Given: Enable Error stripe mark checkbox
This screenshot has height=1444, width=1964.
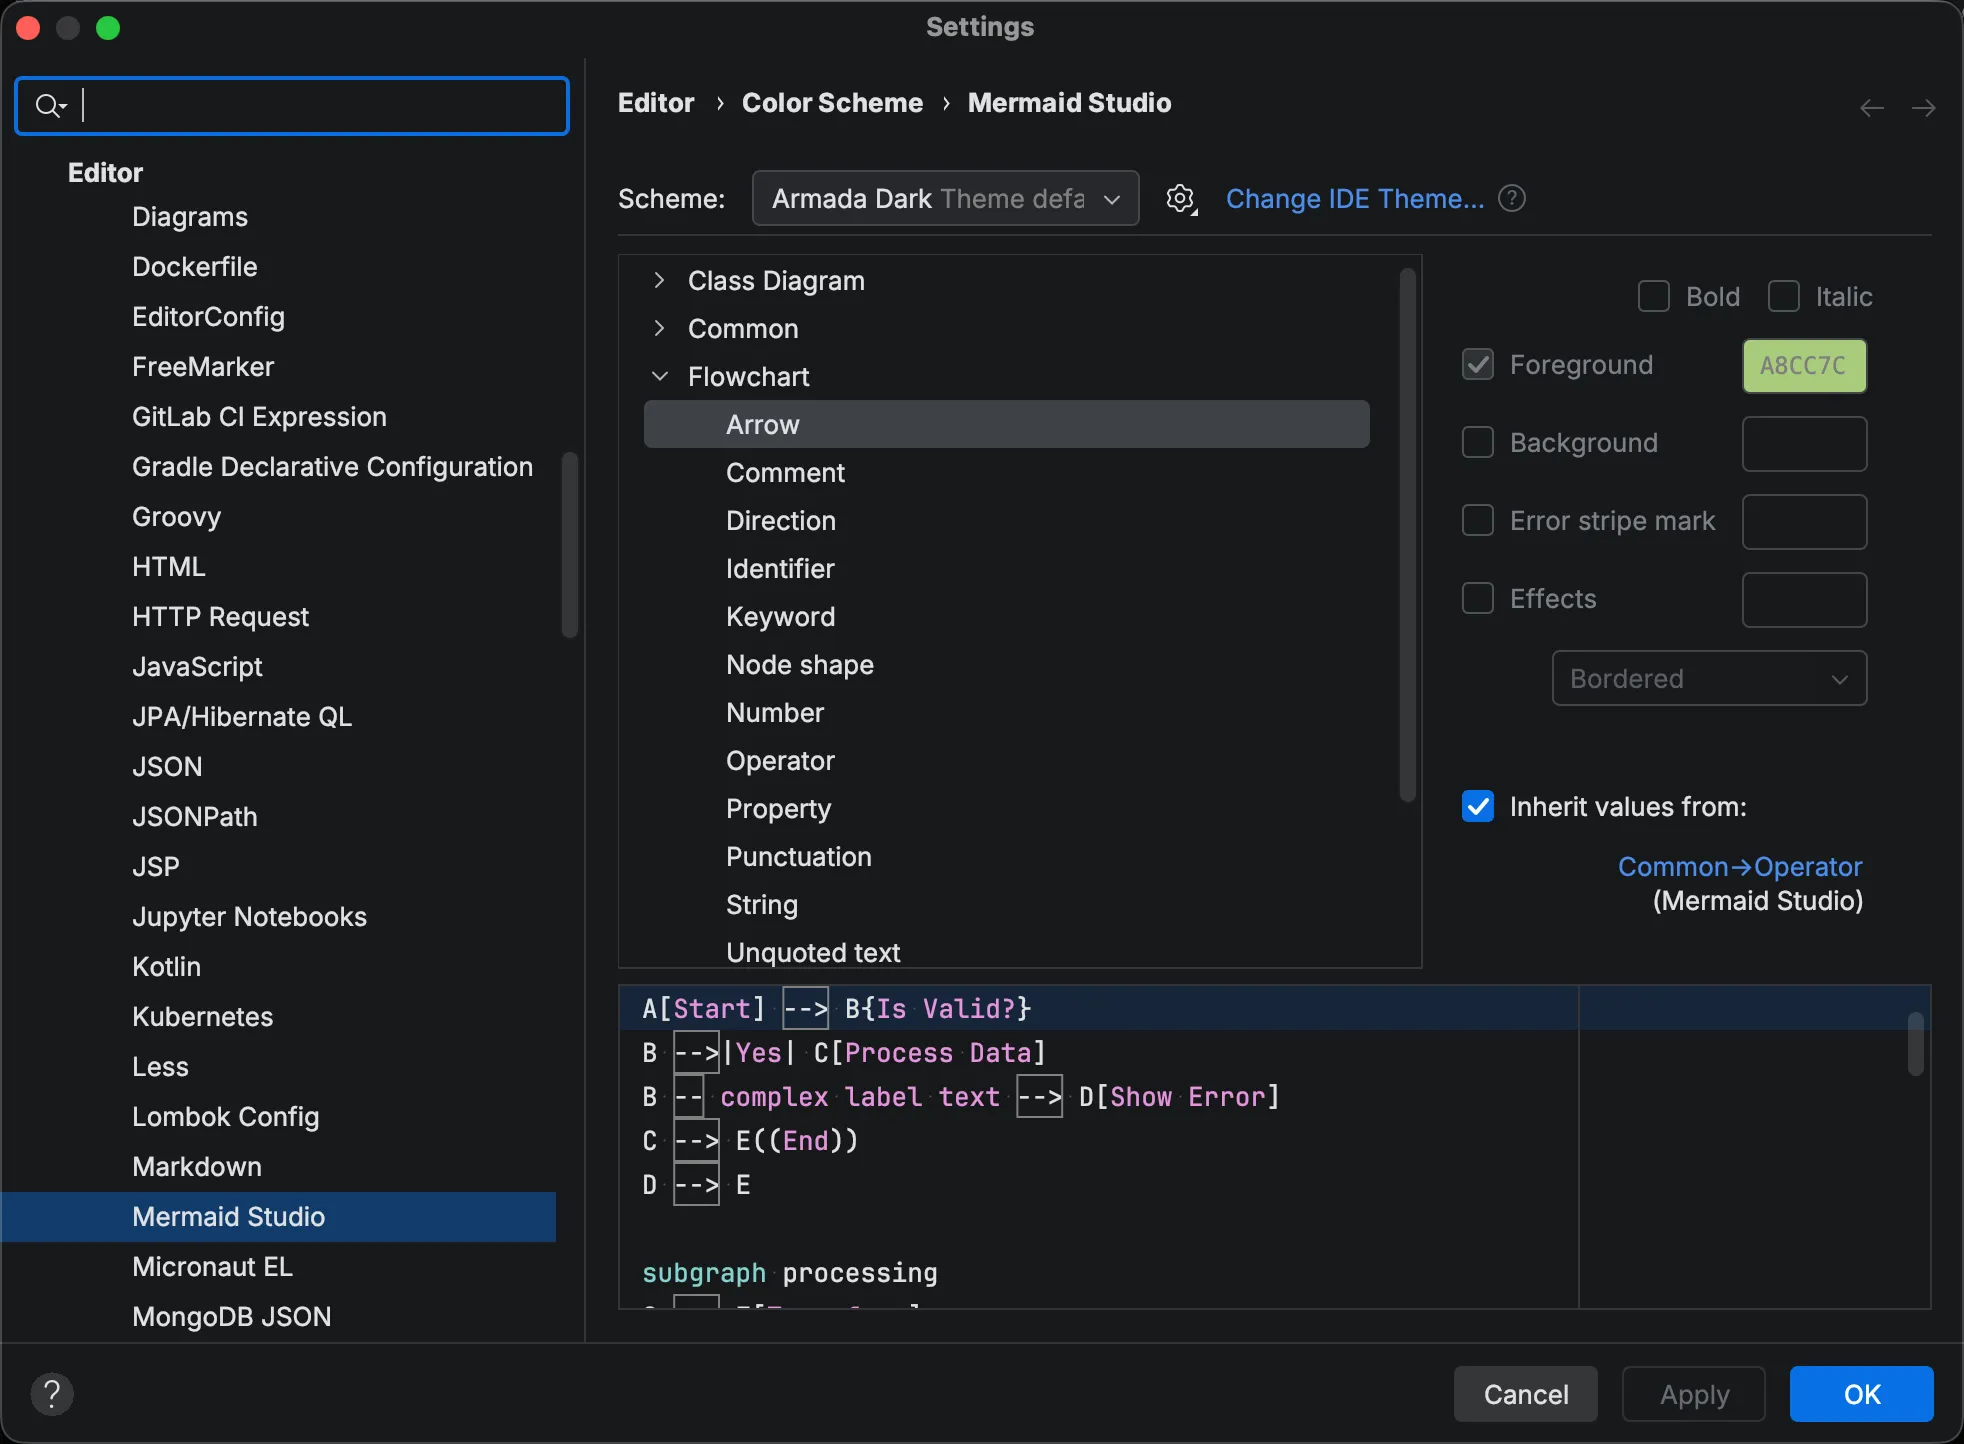Looking at the screenshot, I should click(1478, 520).
